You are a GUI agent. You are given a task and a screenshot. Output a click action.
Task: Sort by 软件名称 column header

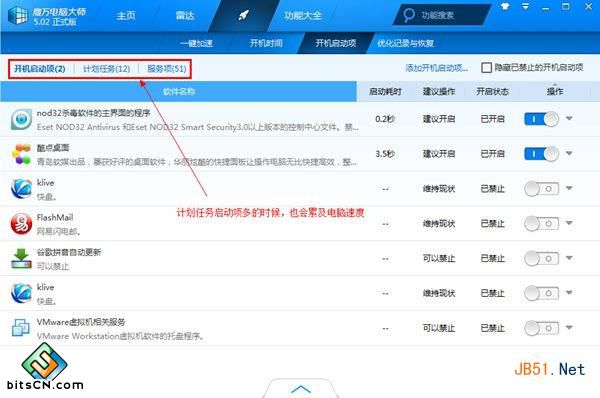179,91
